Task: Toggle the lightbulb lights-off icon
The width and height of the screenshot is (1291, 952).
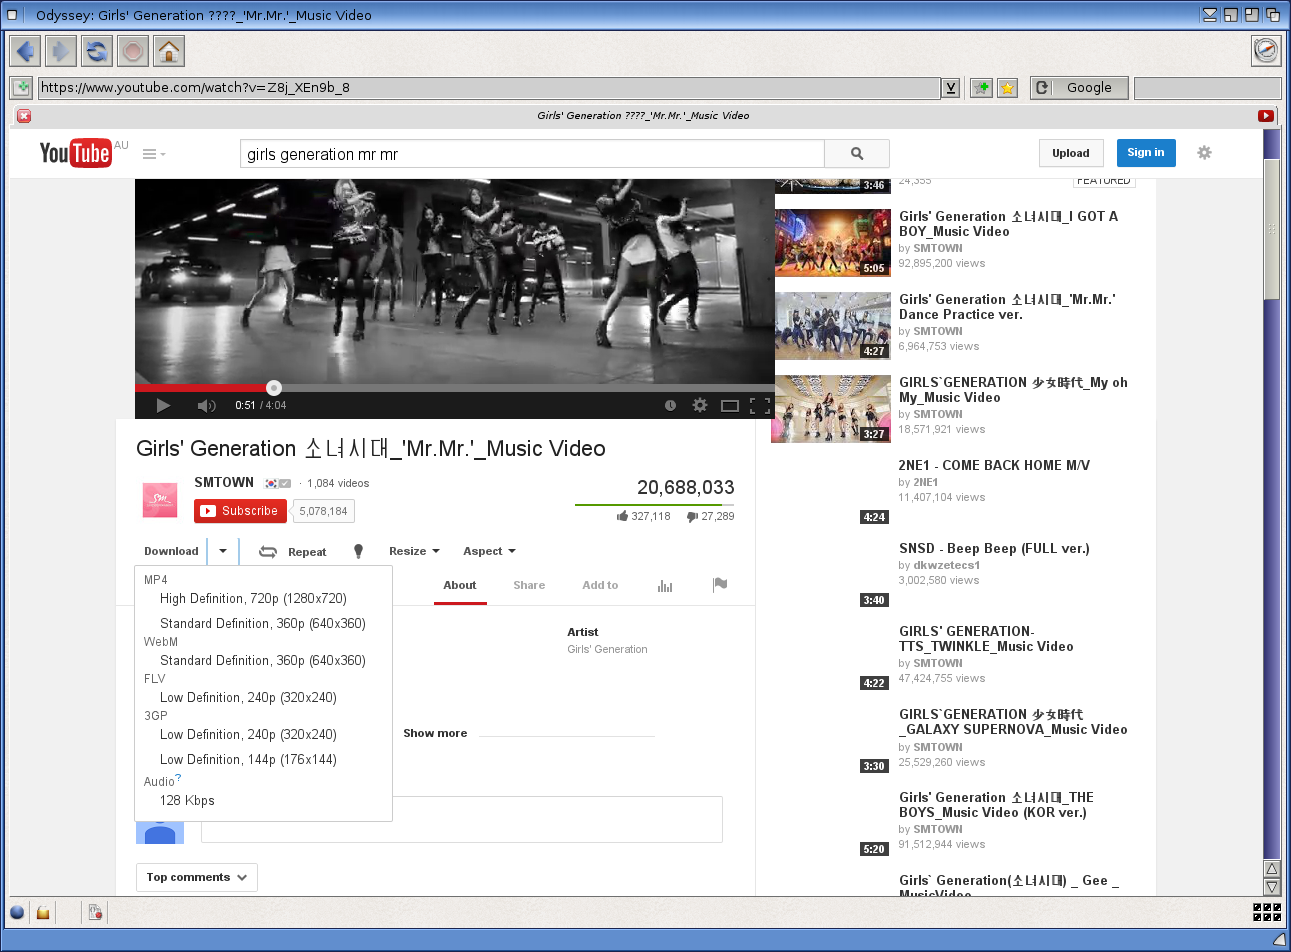Action: tap(358, 552)
